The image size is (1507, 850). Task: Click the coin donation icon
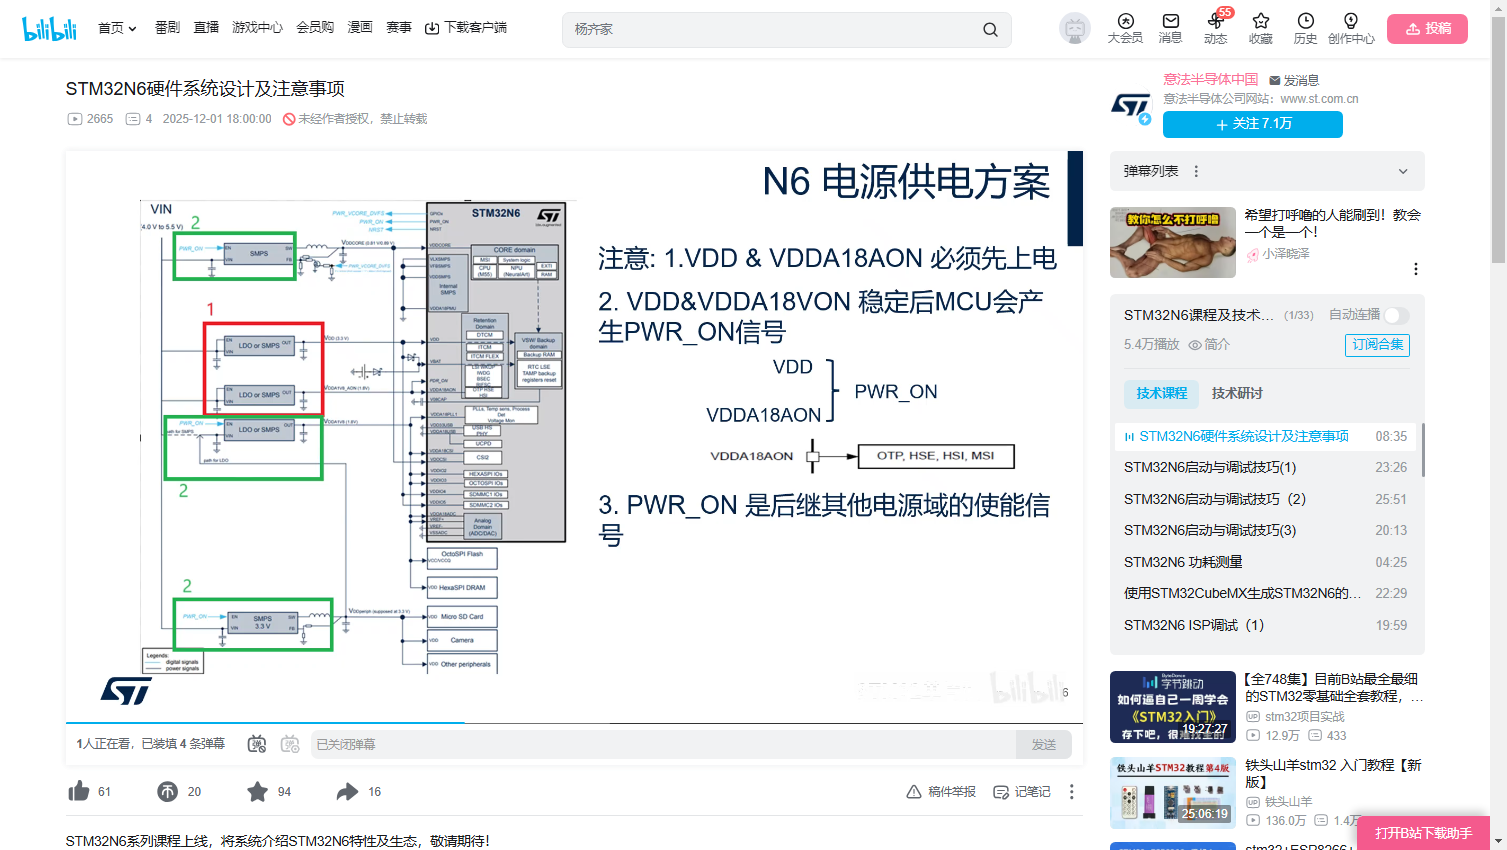(167, 792)
